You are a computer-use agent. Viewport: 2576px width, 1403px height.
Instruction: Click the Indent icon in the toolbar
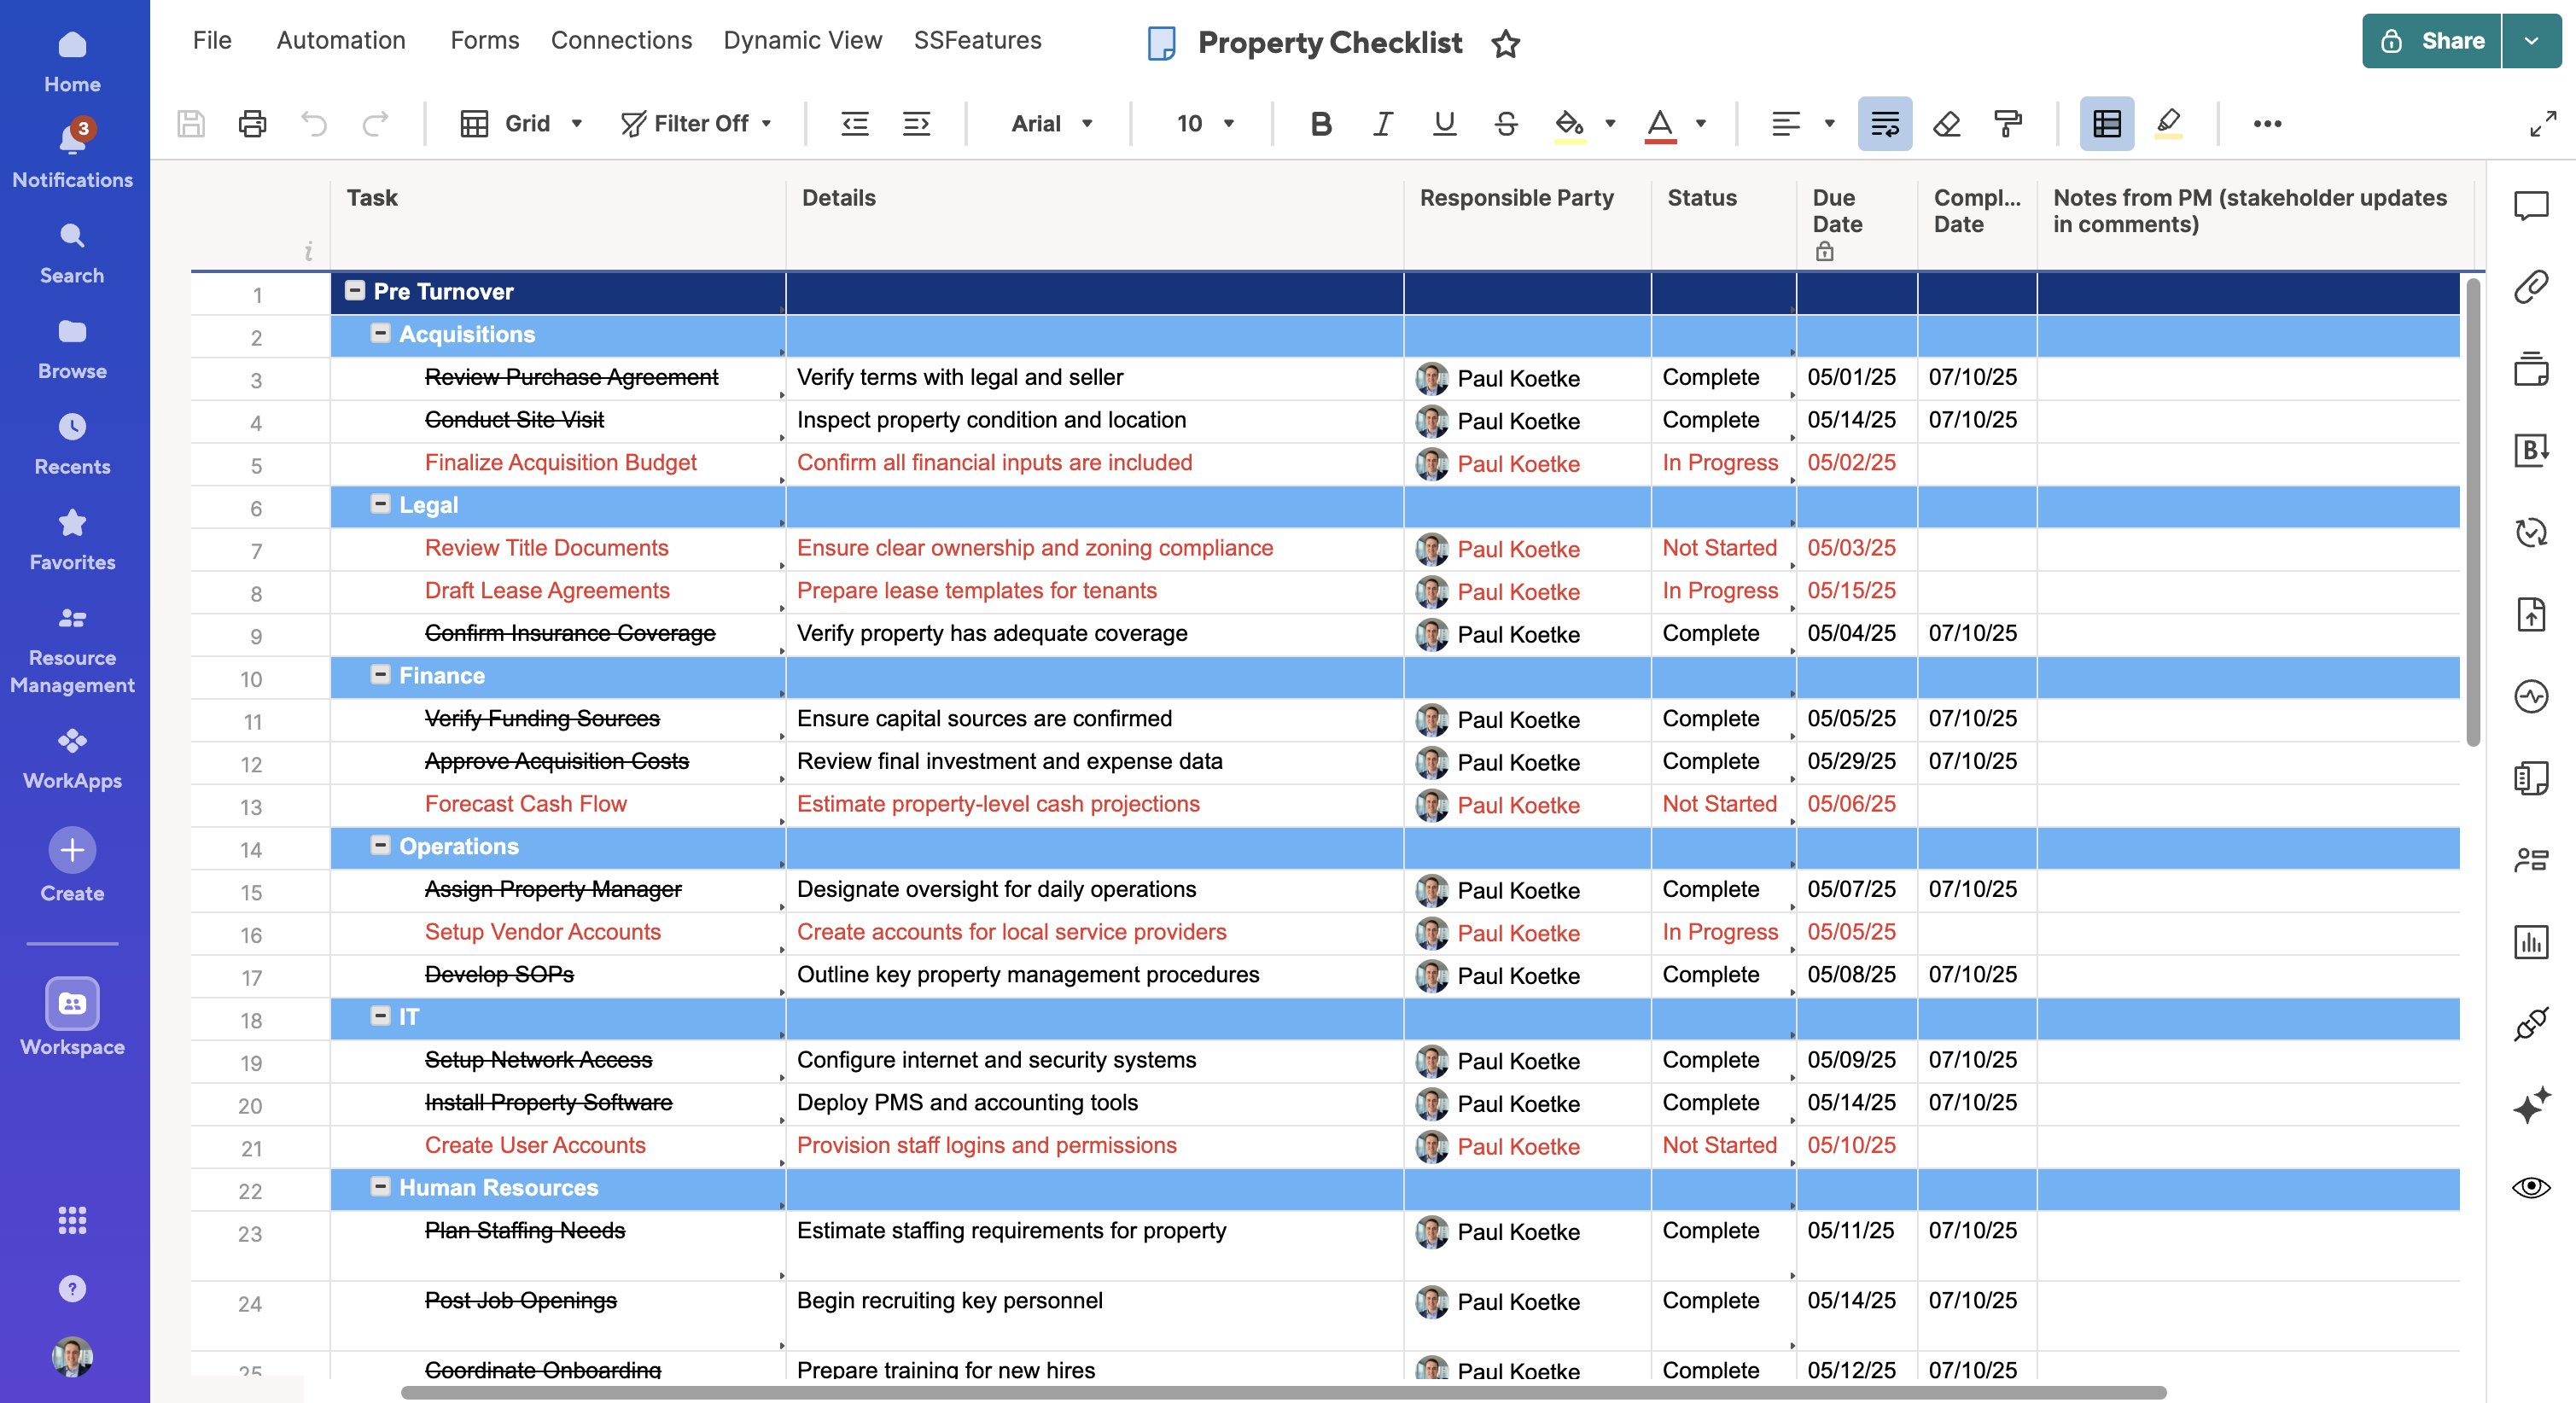[916, 123]
